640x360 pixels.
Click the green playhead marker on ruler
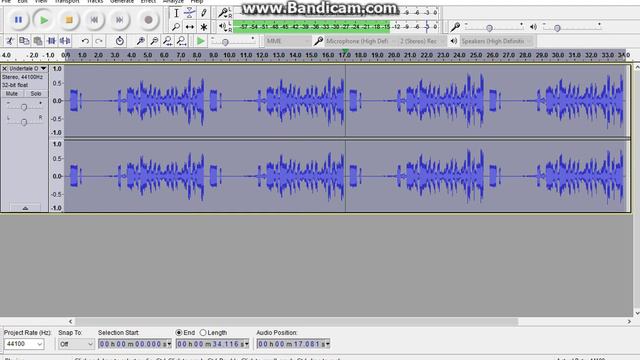point(345,52)
